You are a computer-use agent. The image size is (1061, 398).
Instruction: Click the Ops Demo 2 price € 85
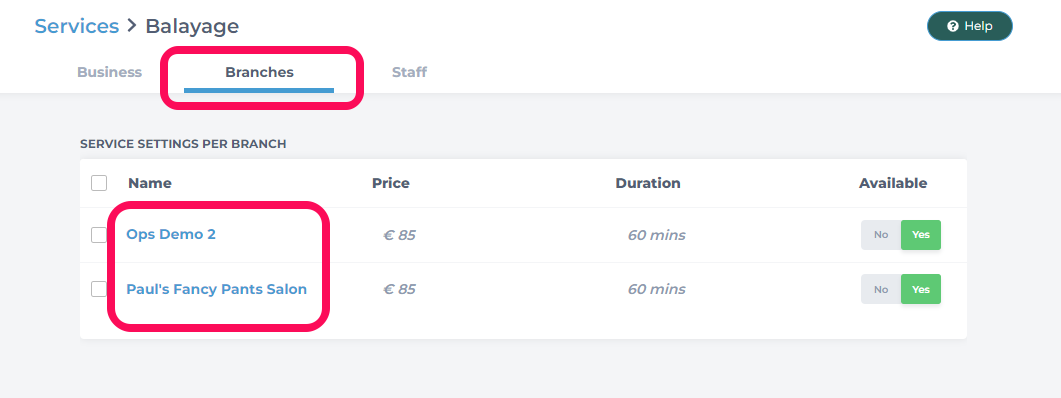tap(399, 235)
